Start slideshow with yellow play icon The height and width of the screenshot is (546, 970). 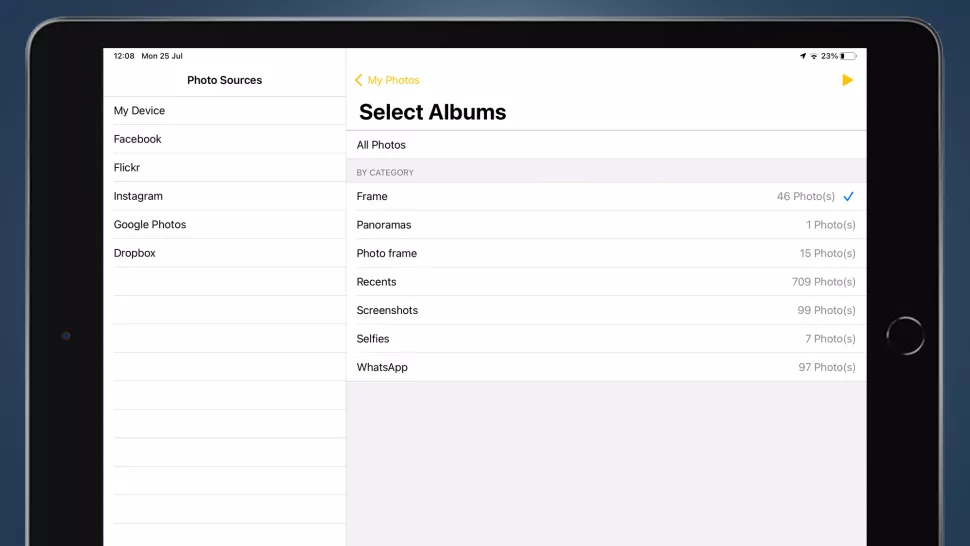click(848, 80)
